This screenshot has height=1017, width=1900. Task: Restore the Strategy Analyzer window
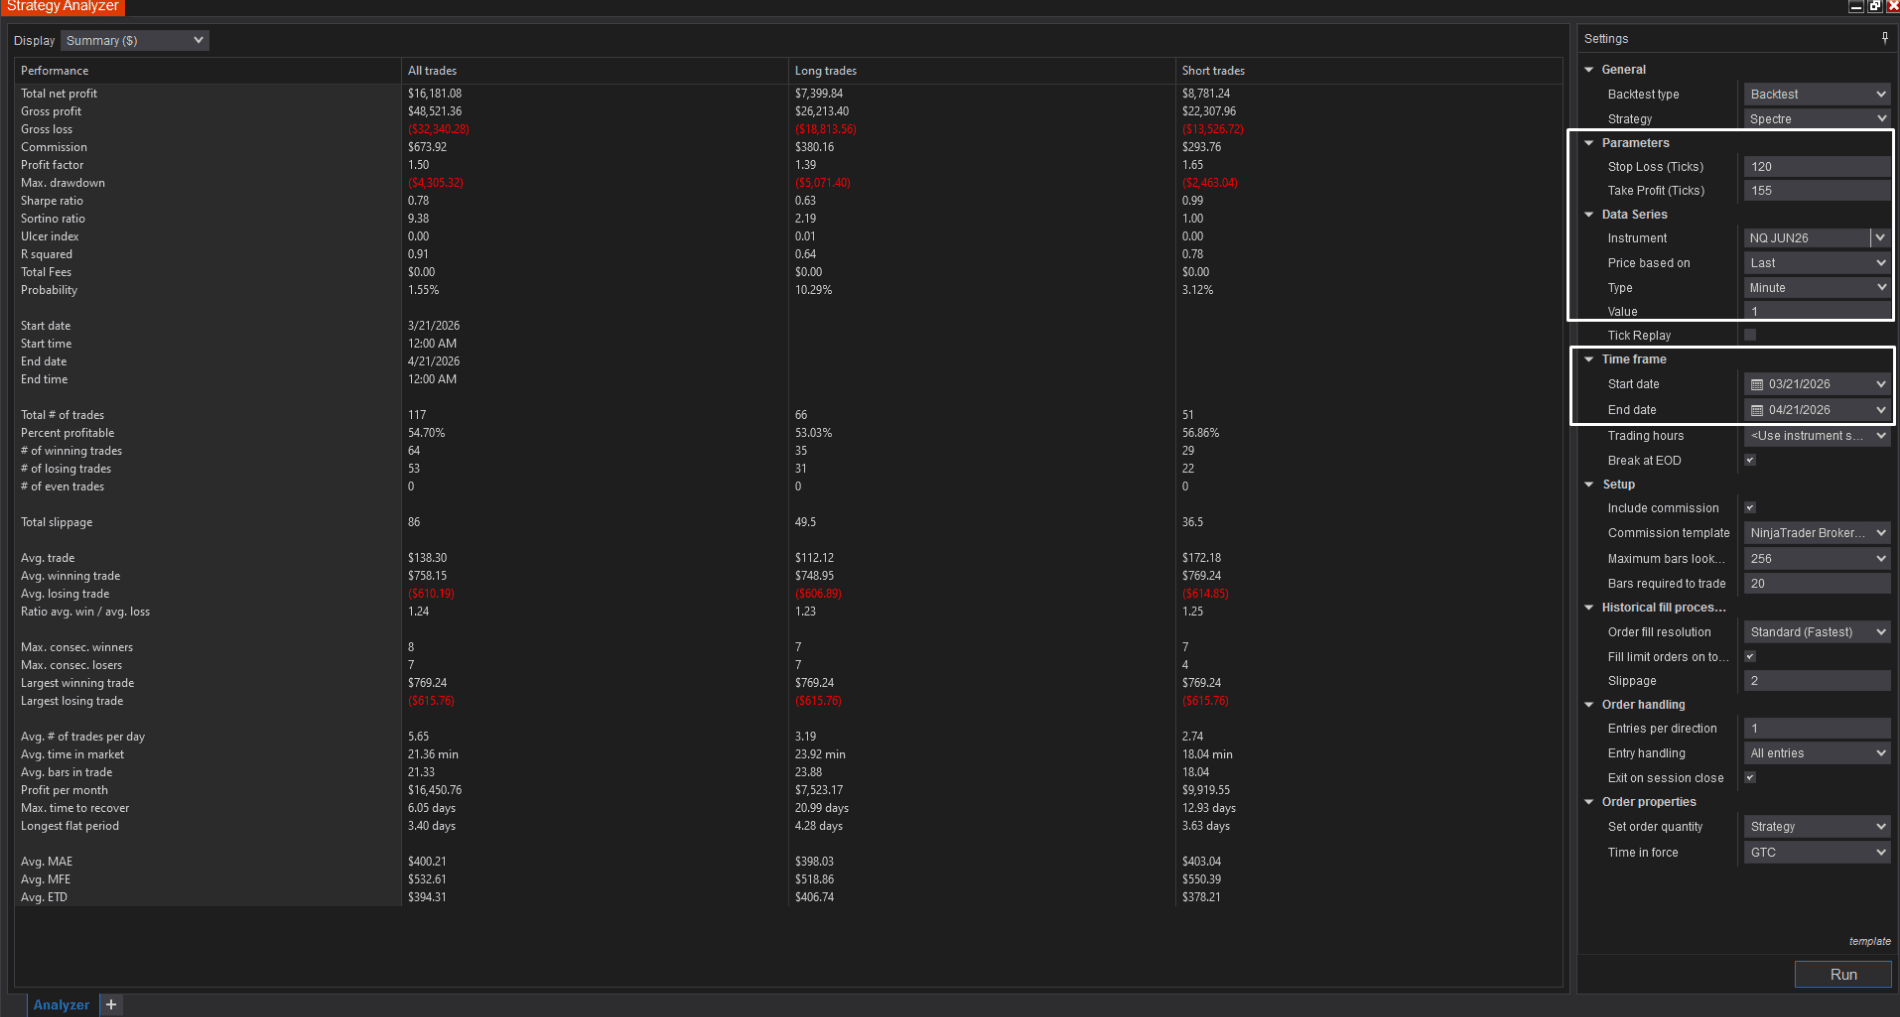coord(1875,6)
